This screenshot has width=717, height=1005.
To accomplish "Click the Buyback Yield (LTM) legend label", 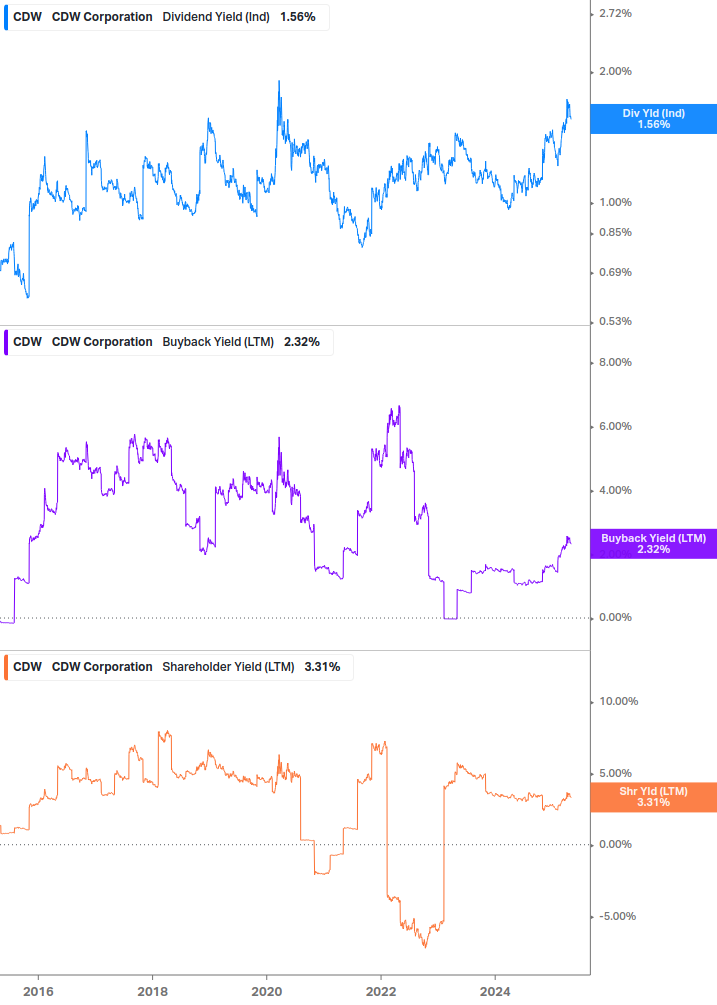I will point(218,342).
